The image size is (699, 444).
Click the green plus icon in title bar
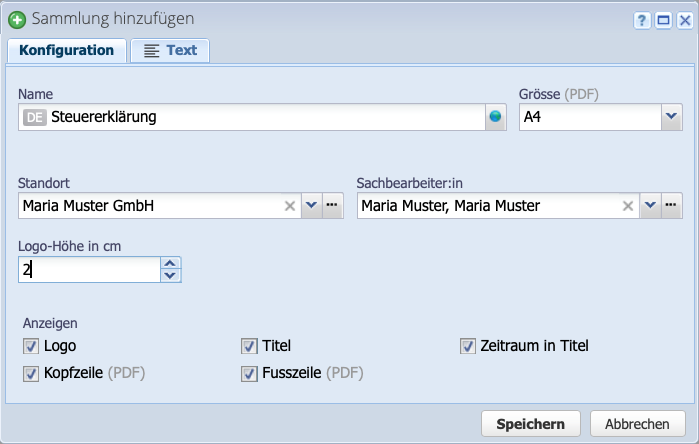point(16,19)
